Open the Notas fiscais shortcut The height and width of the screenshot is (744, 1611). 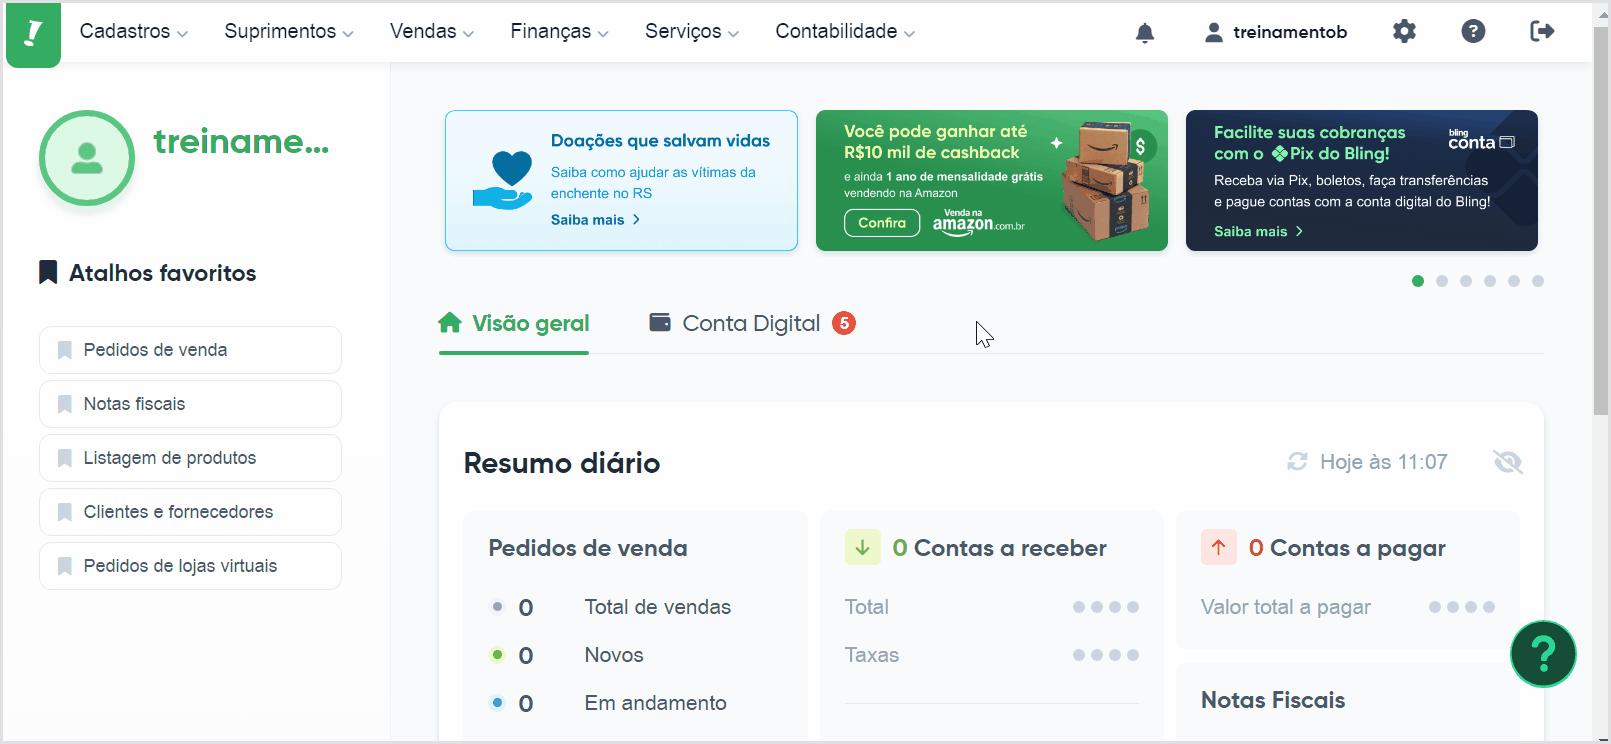pyautogui.click(x=190, y=404)
